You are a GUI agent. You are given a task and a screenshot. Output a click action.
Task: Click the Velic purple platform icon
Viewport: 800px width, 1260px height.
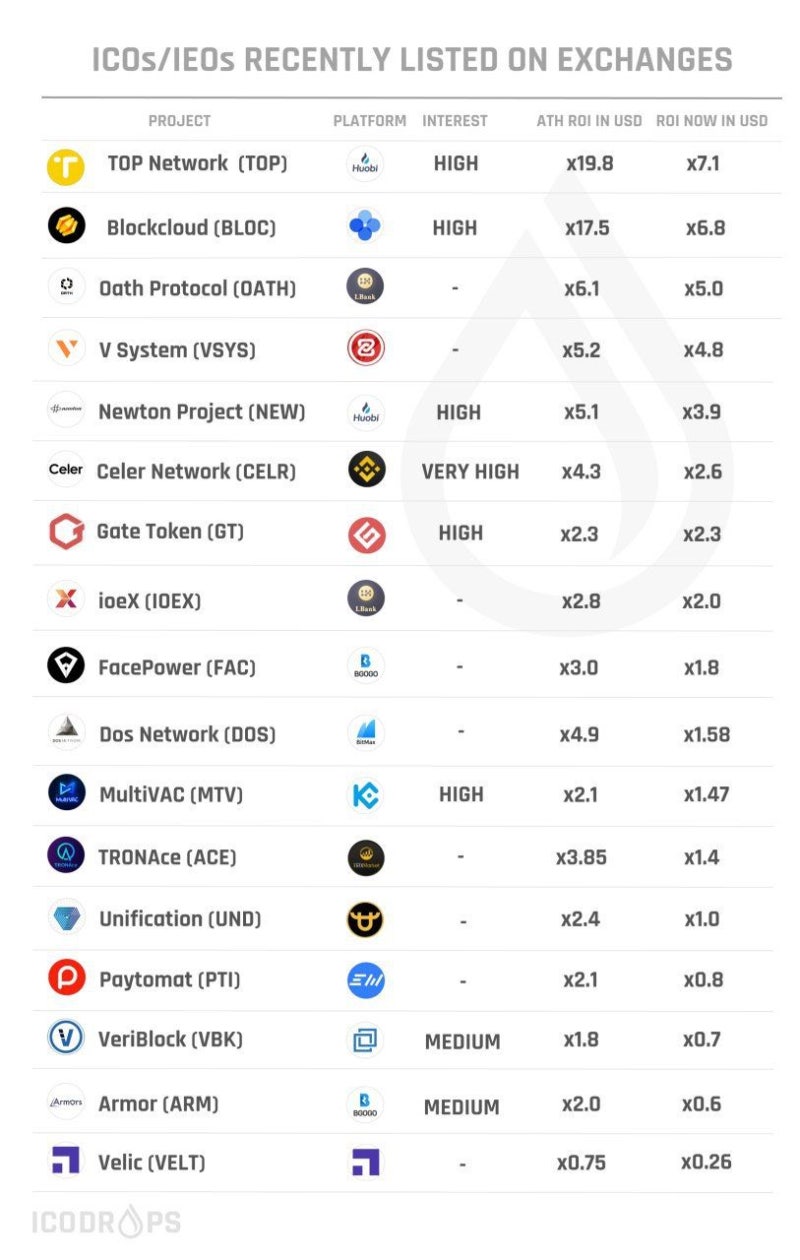[x=366, y=1162]
